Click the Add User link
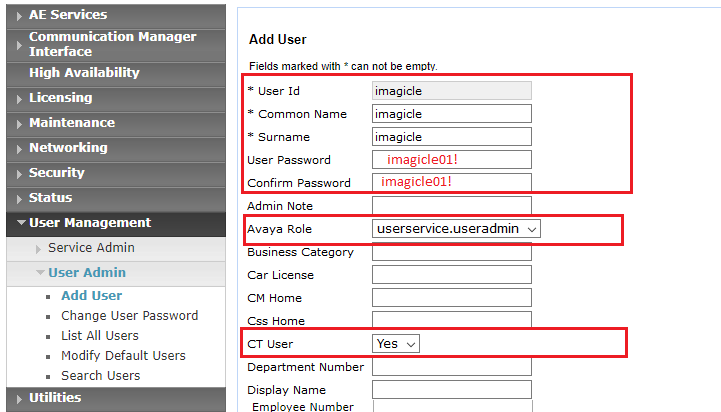The height and width of the screenshot is (412, 721). tap(92, 296)
